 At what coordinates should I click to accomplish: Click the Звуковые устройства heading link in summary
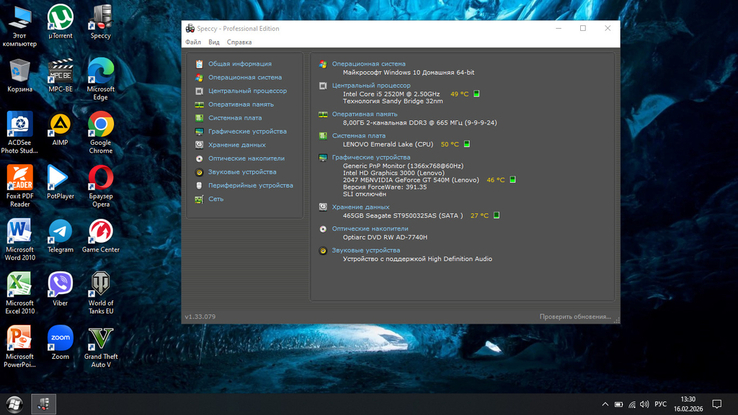(x=366, y=250)
